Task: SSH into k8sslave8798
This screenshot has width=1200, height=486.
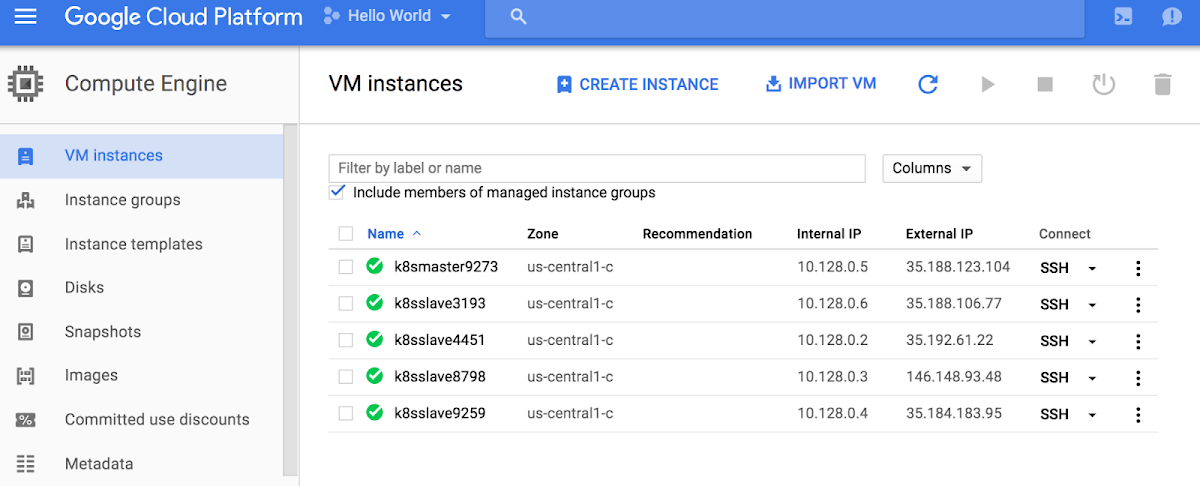Action: [1054, 378]
